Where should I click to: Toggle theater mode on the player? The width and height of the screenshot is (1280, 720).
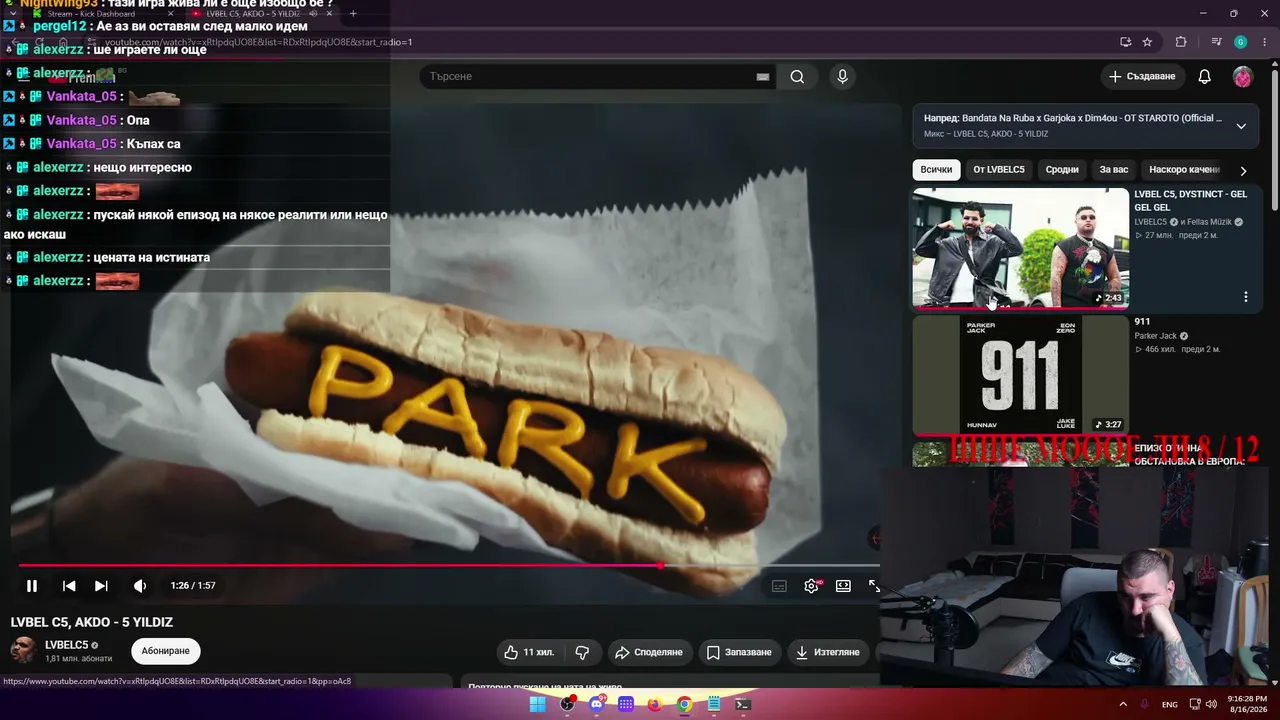point(843,586)
